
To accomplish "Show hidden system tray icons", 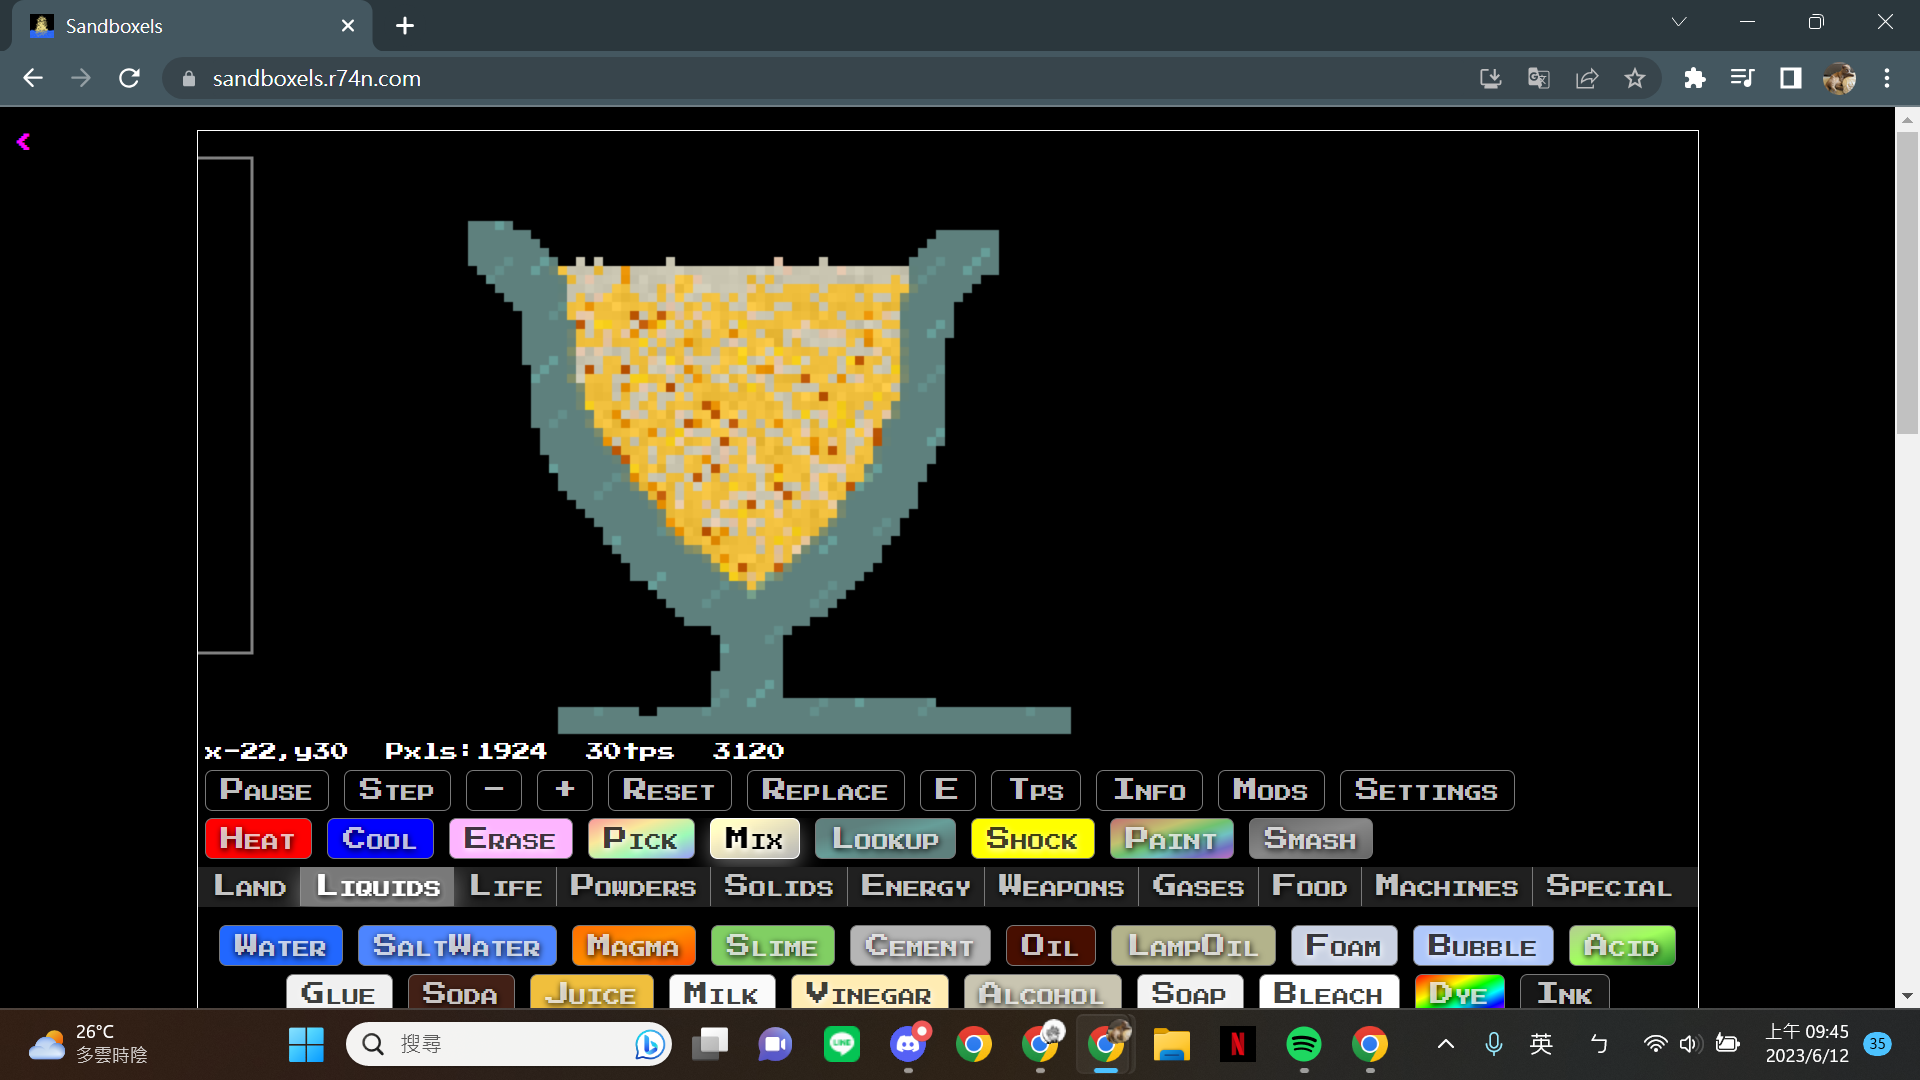I will pos(1446,1045).
